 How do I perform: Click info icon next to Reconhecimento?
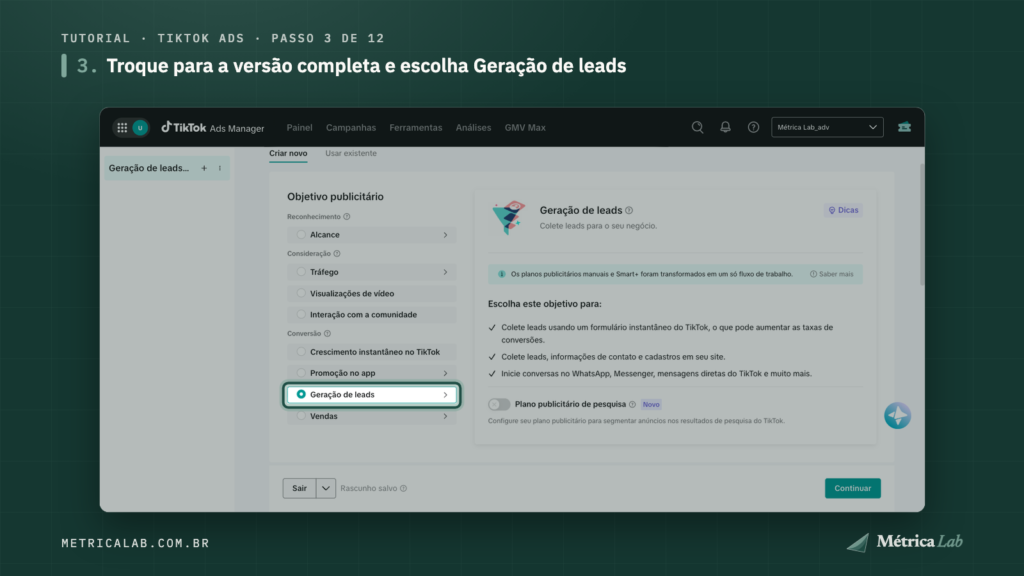(347, 217)
